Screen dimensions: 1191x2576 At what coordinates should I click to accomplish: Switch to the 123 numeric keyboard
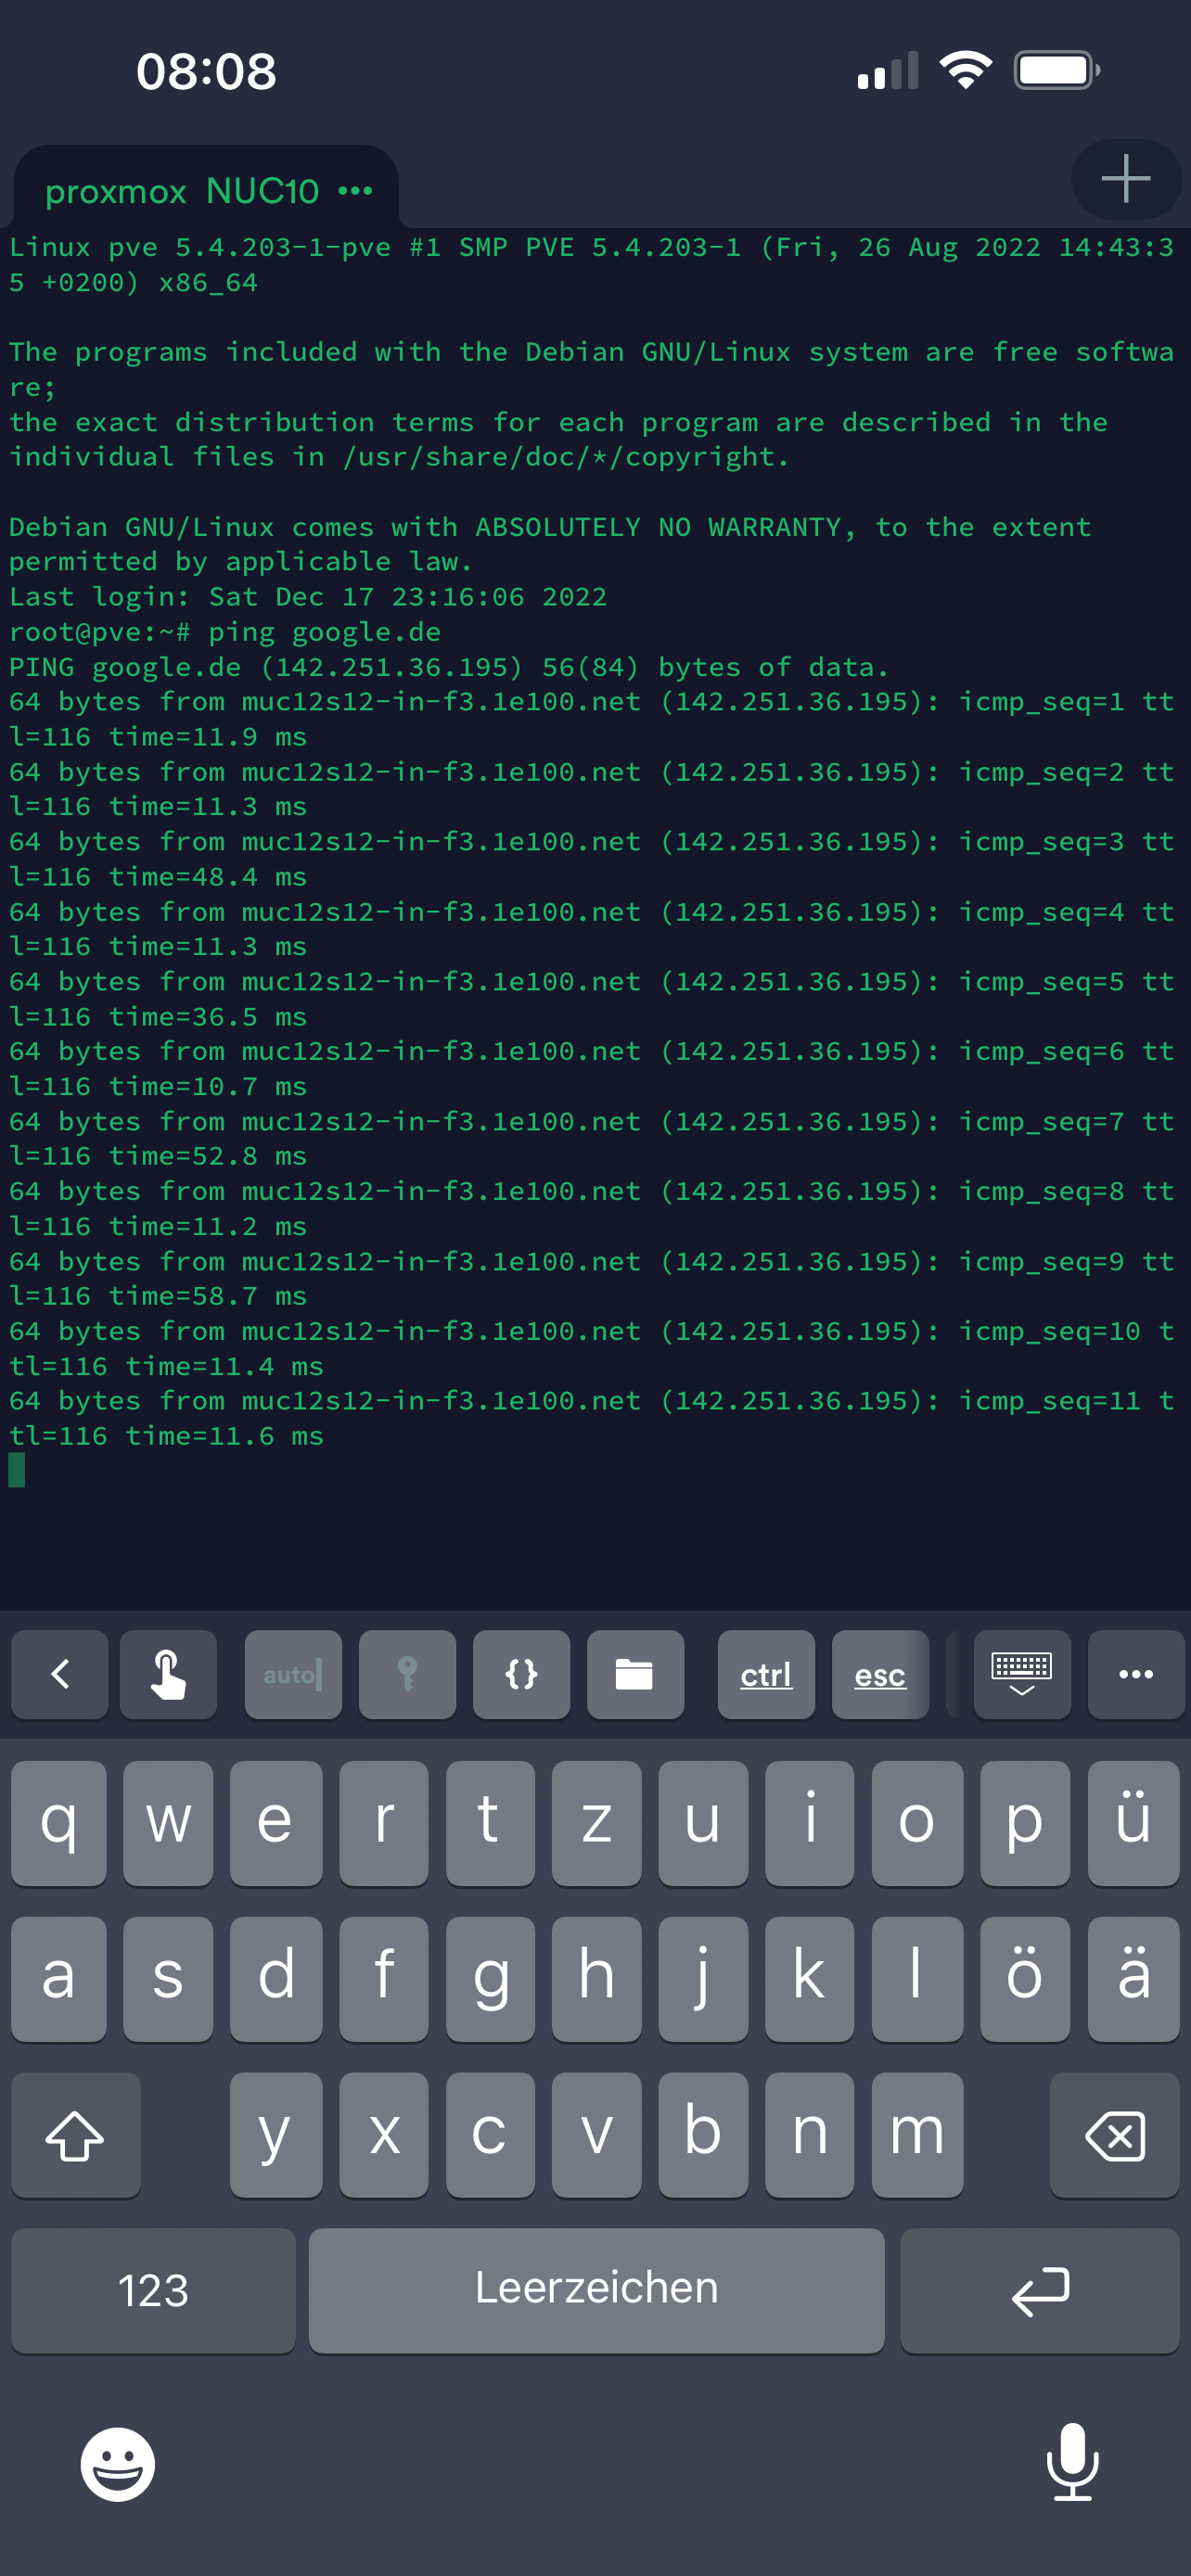[x=153, y=2290]
